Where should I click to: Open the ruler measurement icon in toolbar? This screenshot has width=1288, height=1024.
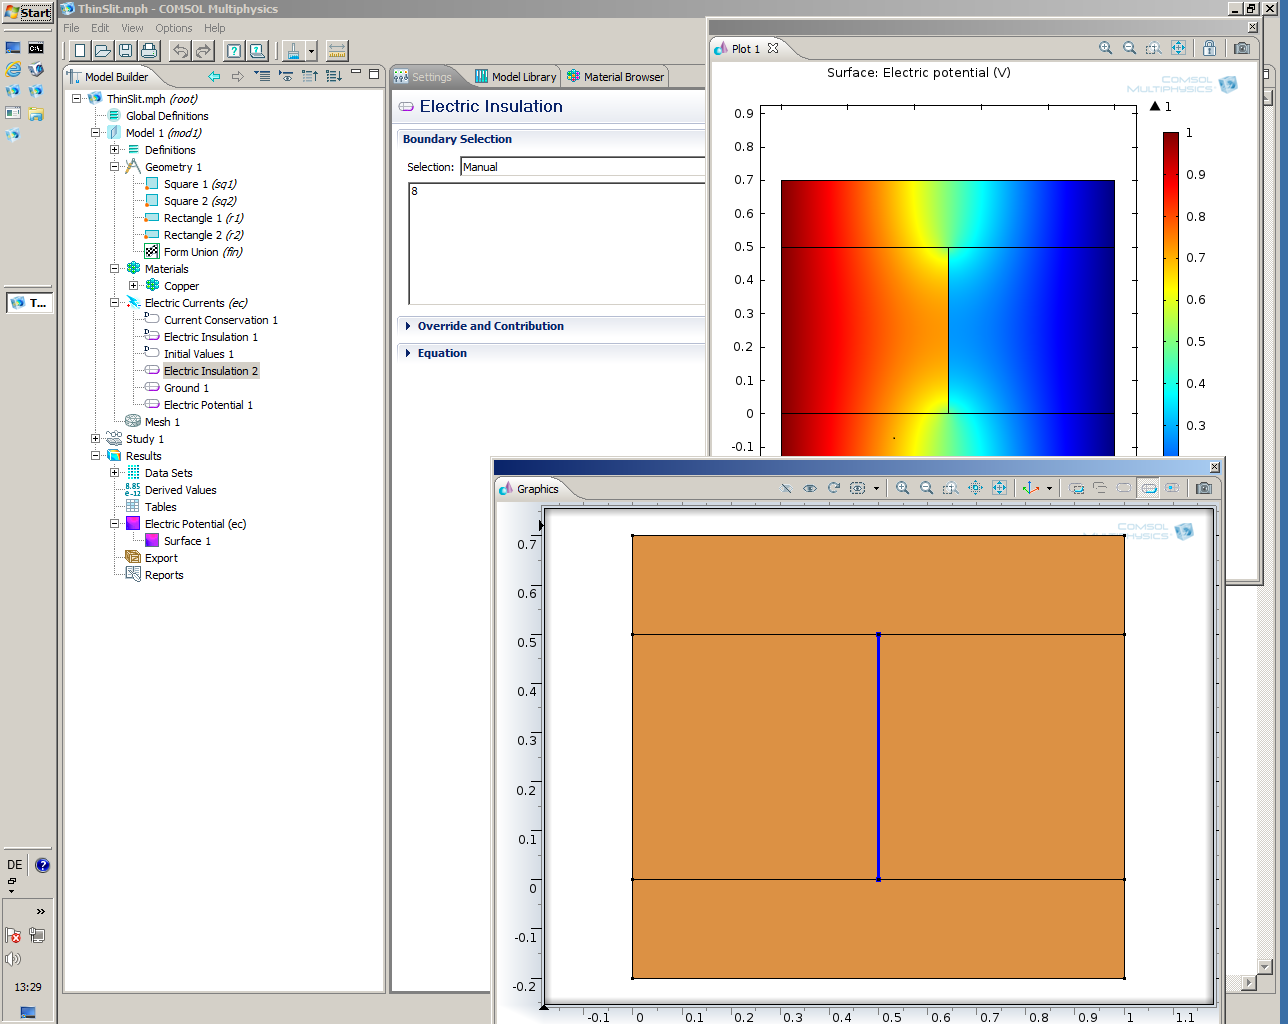coord(337,50)
